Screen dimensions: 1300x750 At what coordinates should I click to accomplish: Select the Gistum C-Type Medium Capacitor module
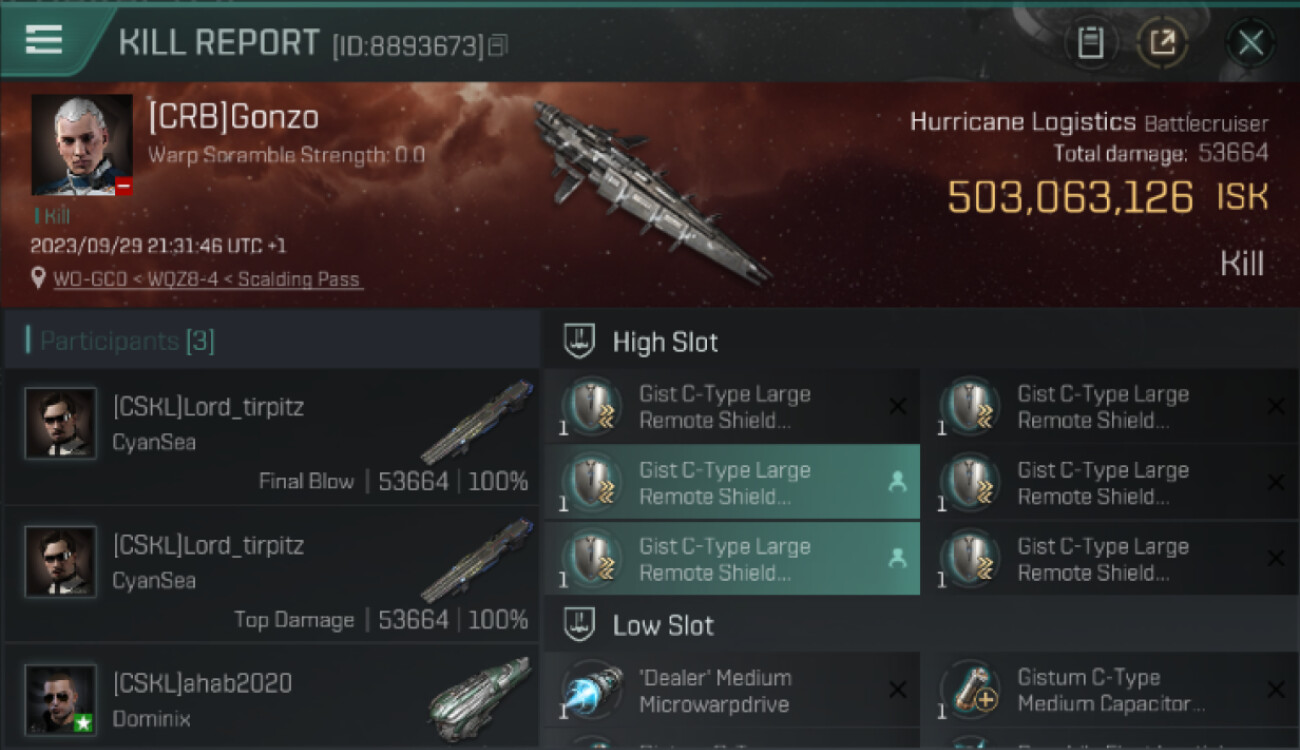point(1111,690)
